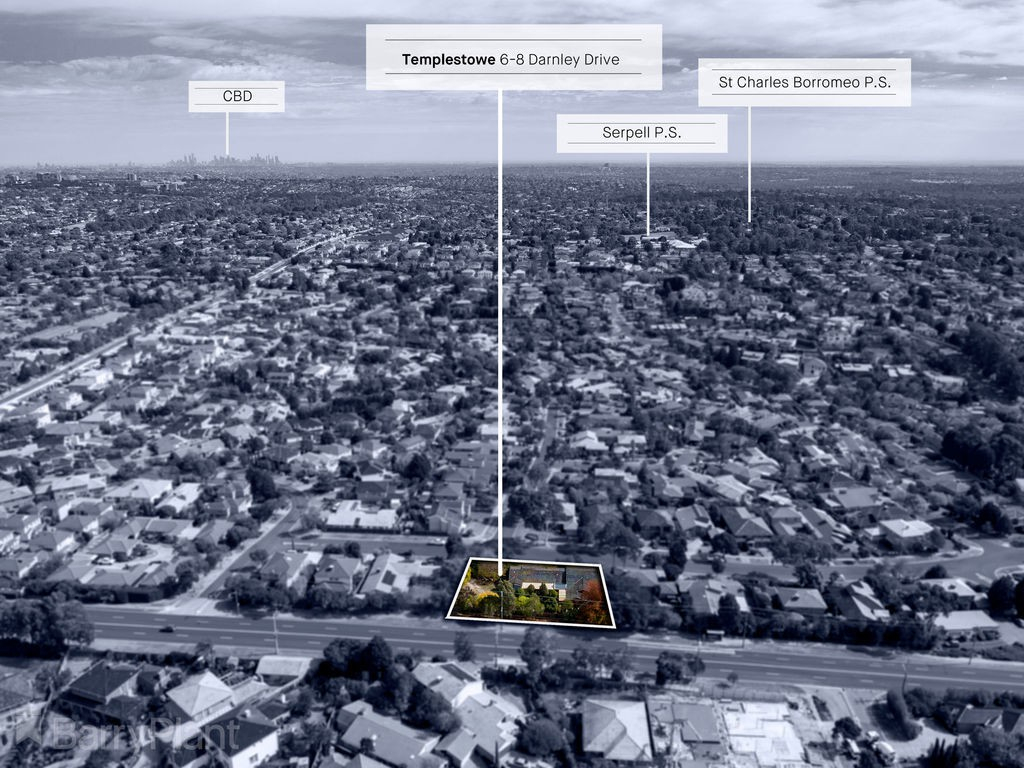The width and height of the screenshot is (1024, 768).
Task: Open the St Charles Borromeo P.S. label
Action: click(x=804, y=82)
